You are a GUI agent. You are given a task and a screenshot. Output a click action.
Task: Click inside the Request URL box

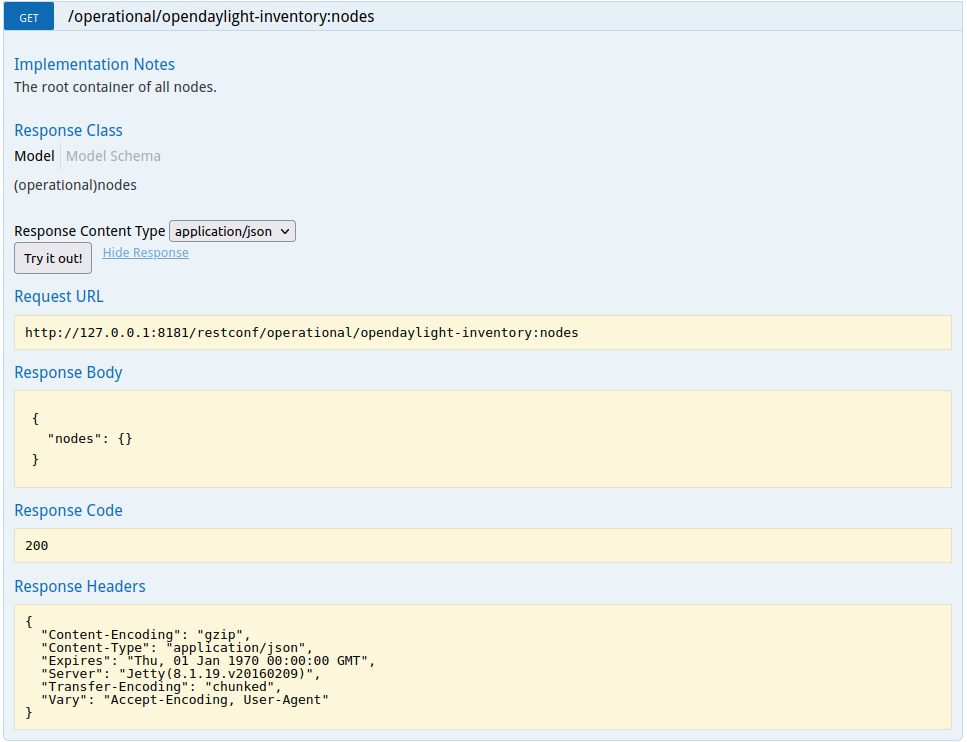click(482, 333)
